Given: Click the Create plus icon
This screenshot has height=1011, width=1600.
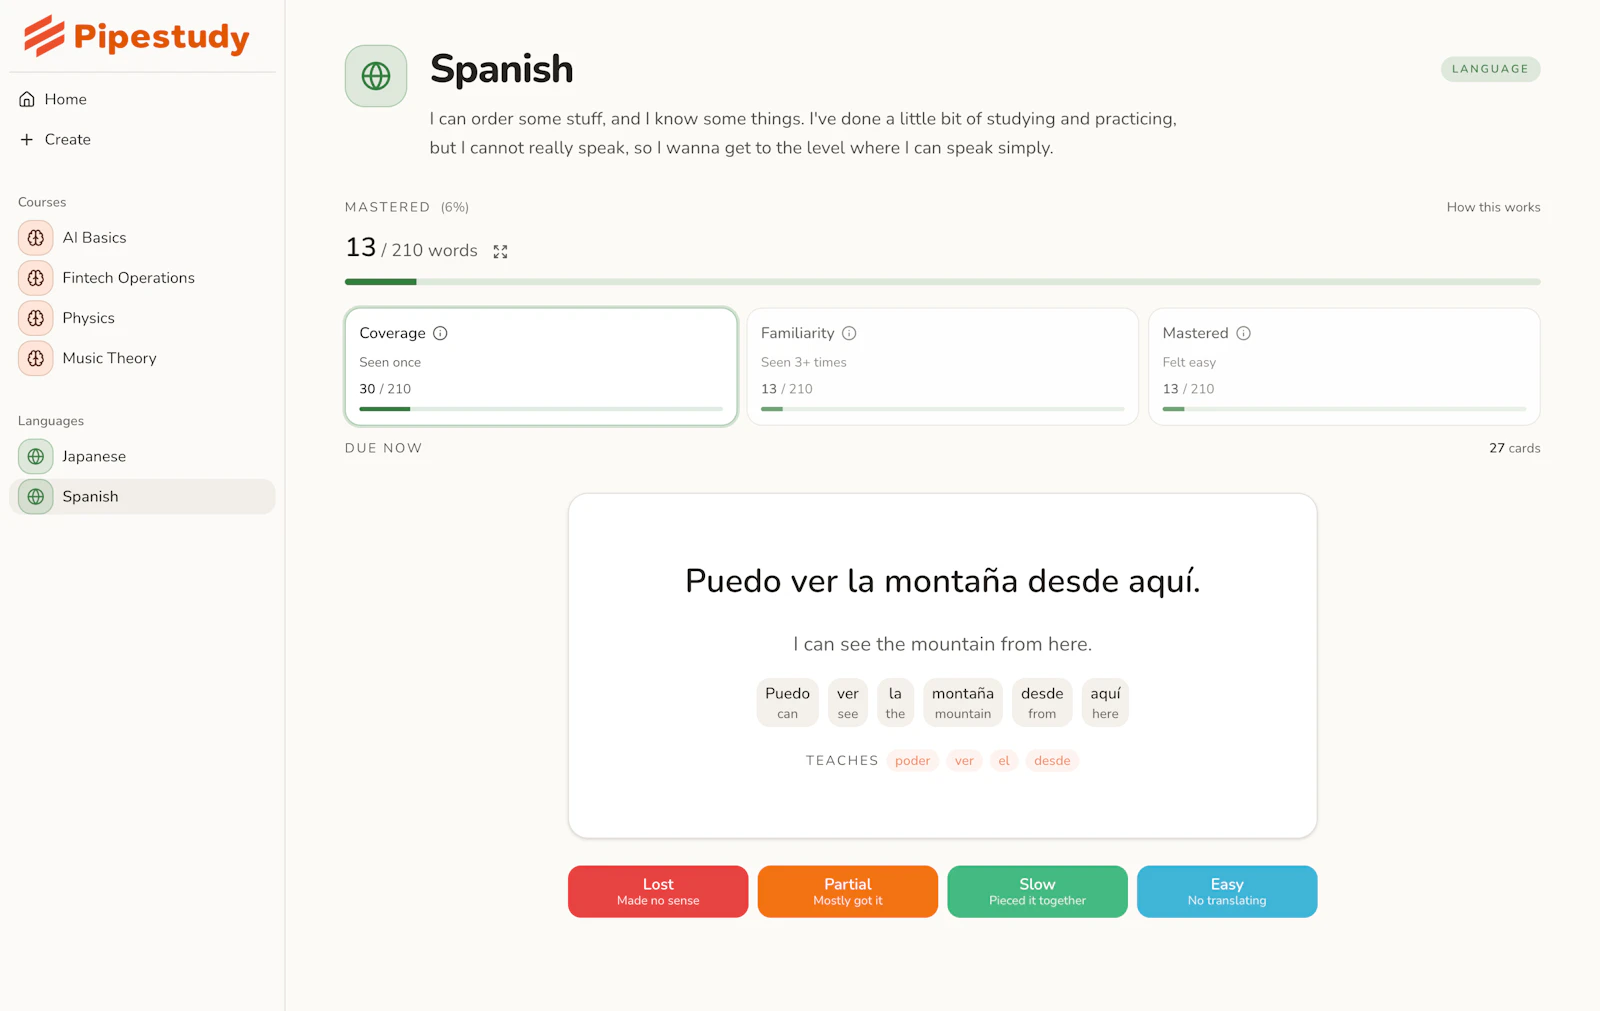Looking at the screenshot, I should coord(27,139).
